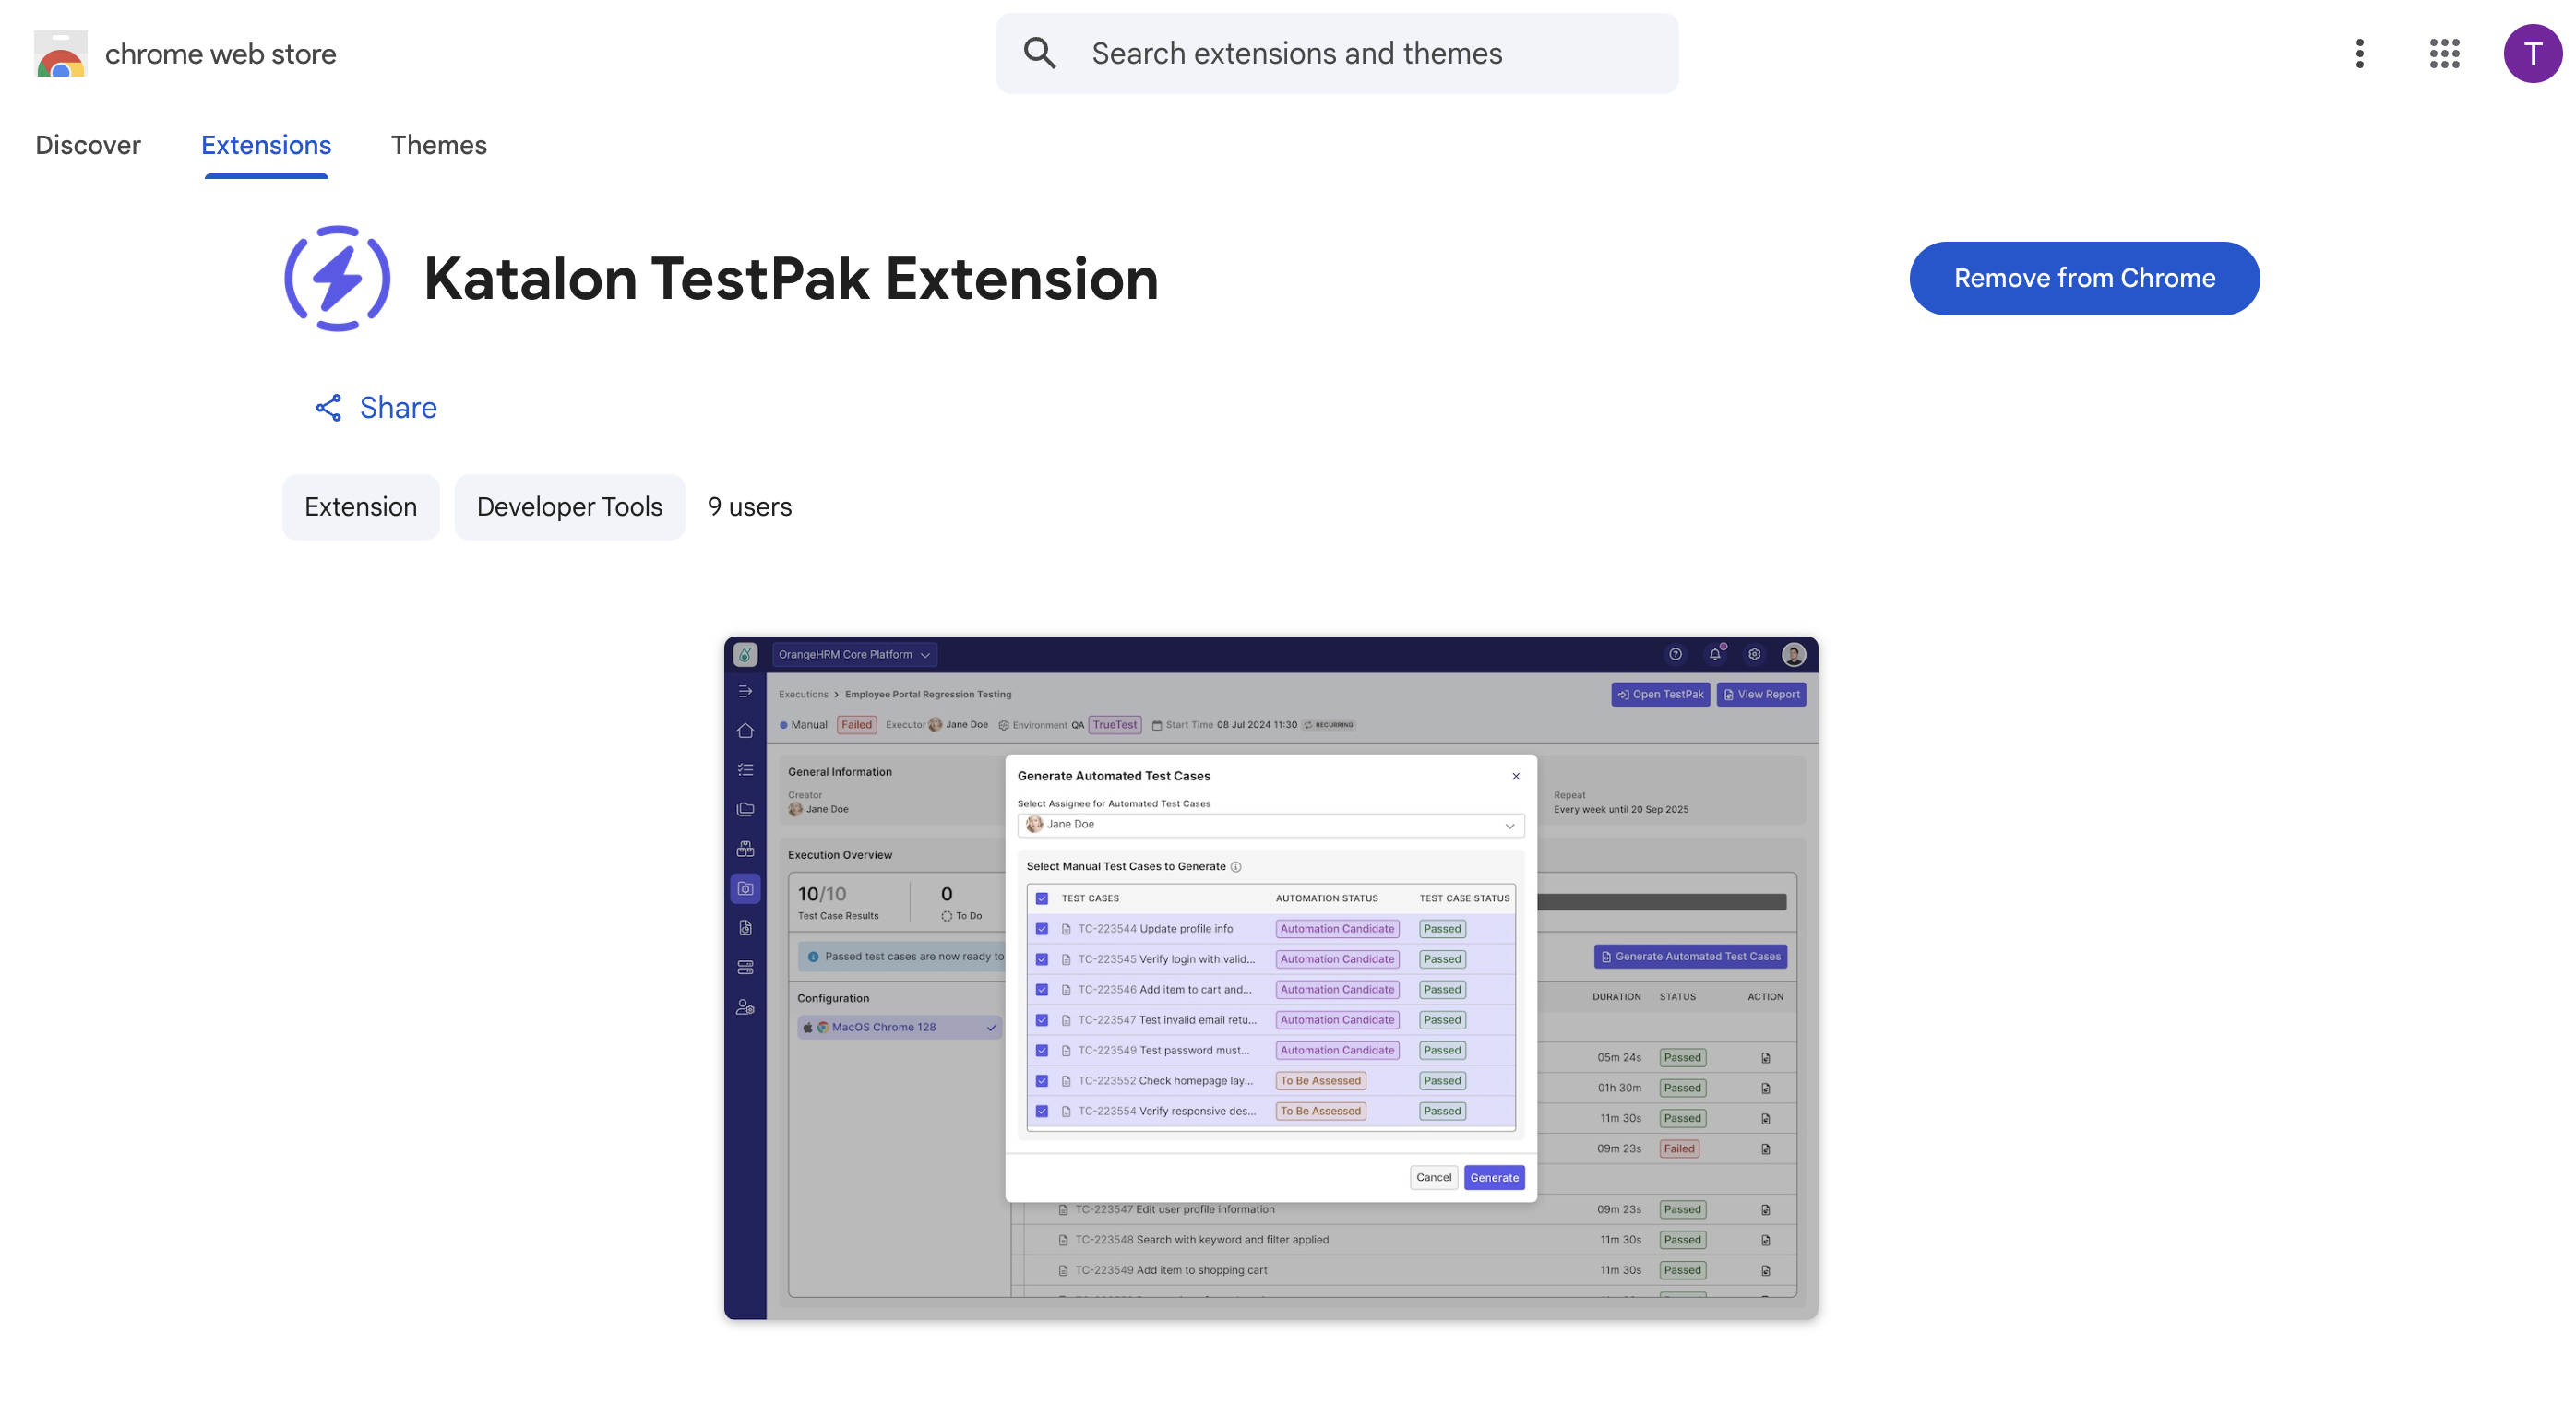The width and height of the screenshot is (2576, 1404).
Task: Click the purple T account avatar
Action: coord(2531,53)
